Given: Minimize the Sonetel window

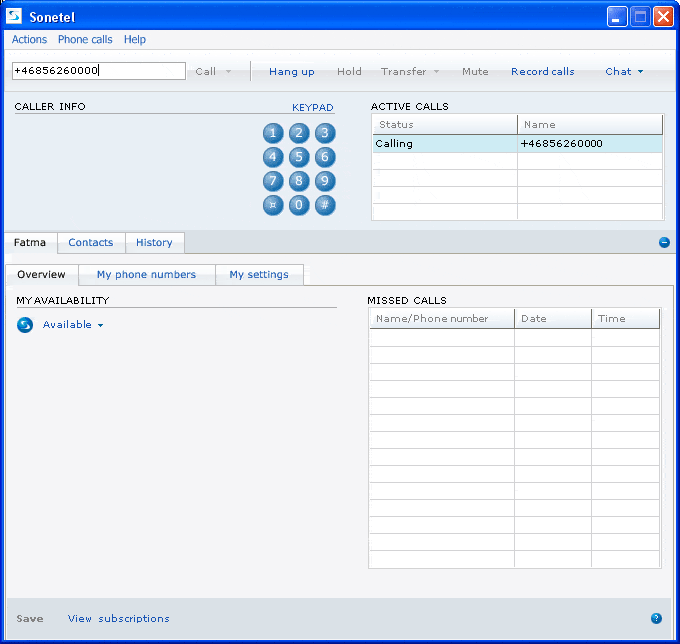Looking at the screenshot, I should [x=617, y=17].
